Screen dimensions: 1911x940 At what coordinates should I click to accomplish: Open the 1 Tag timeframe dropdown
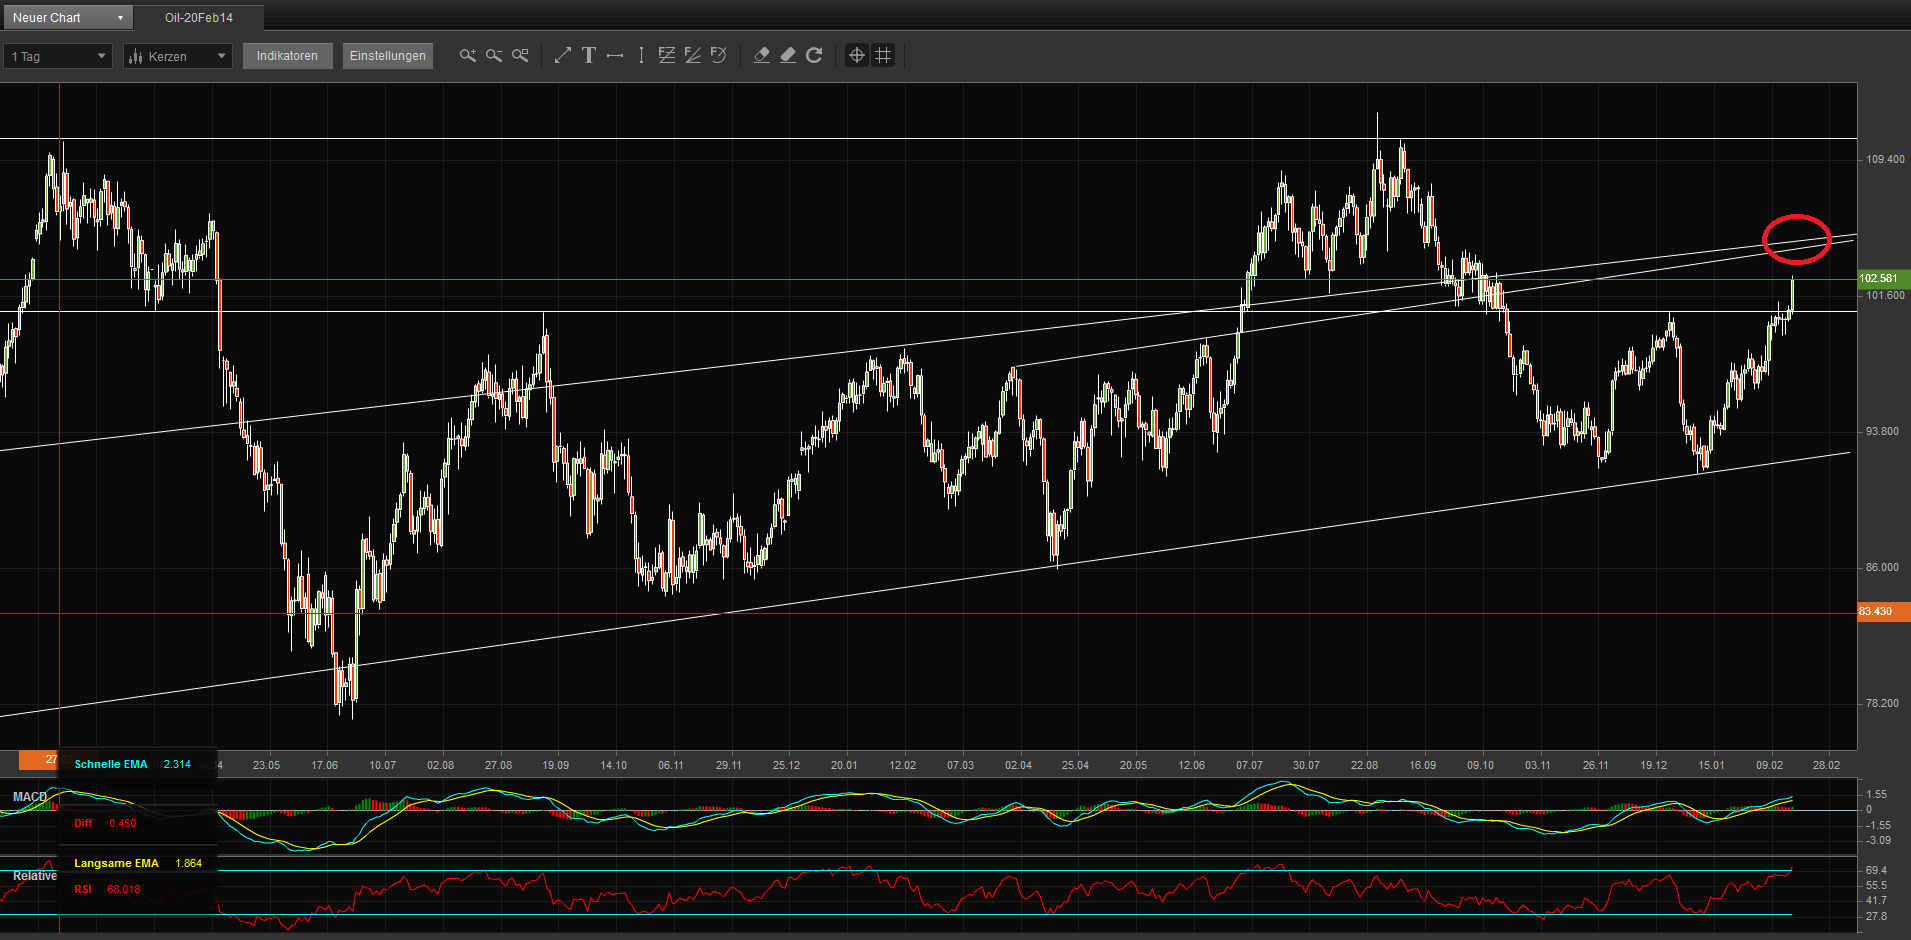(57, 56)
